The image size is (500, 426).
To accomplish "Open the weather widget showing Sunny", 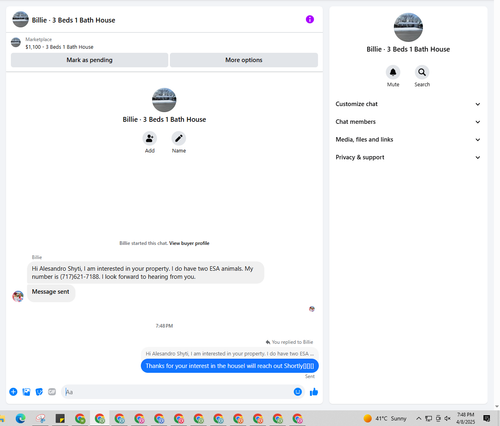I will click(x=385, y=418).
